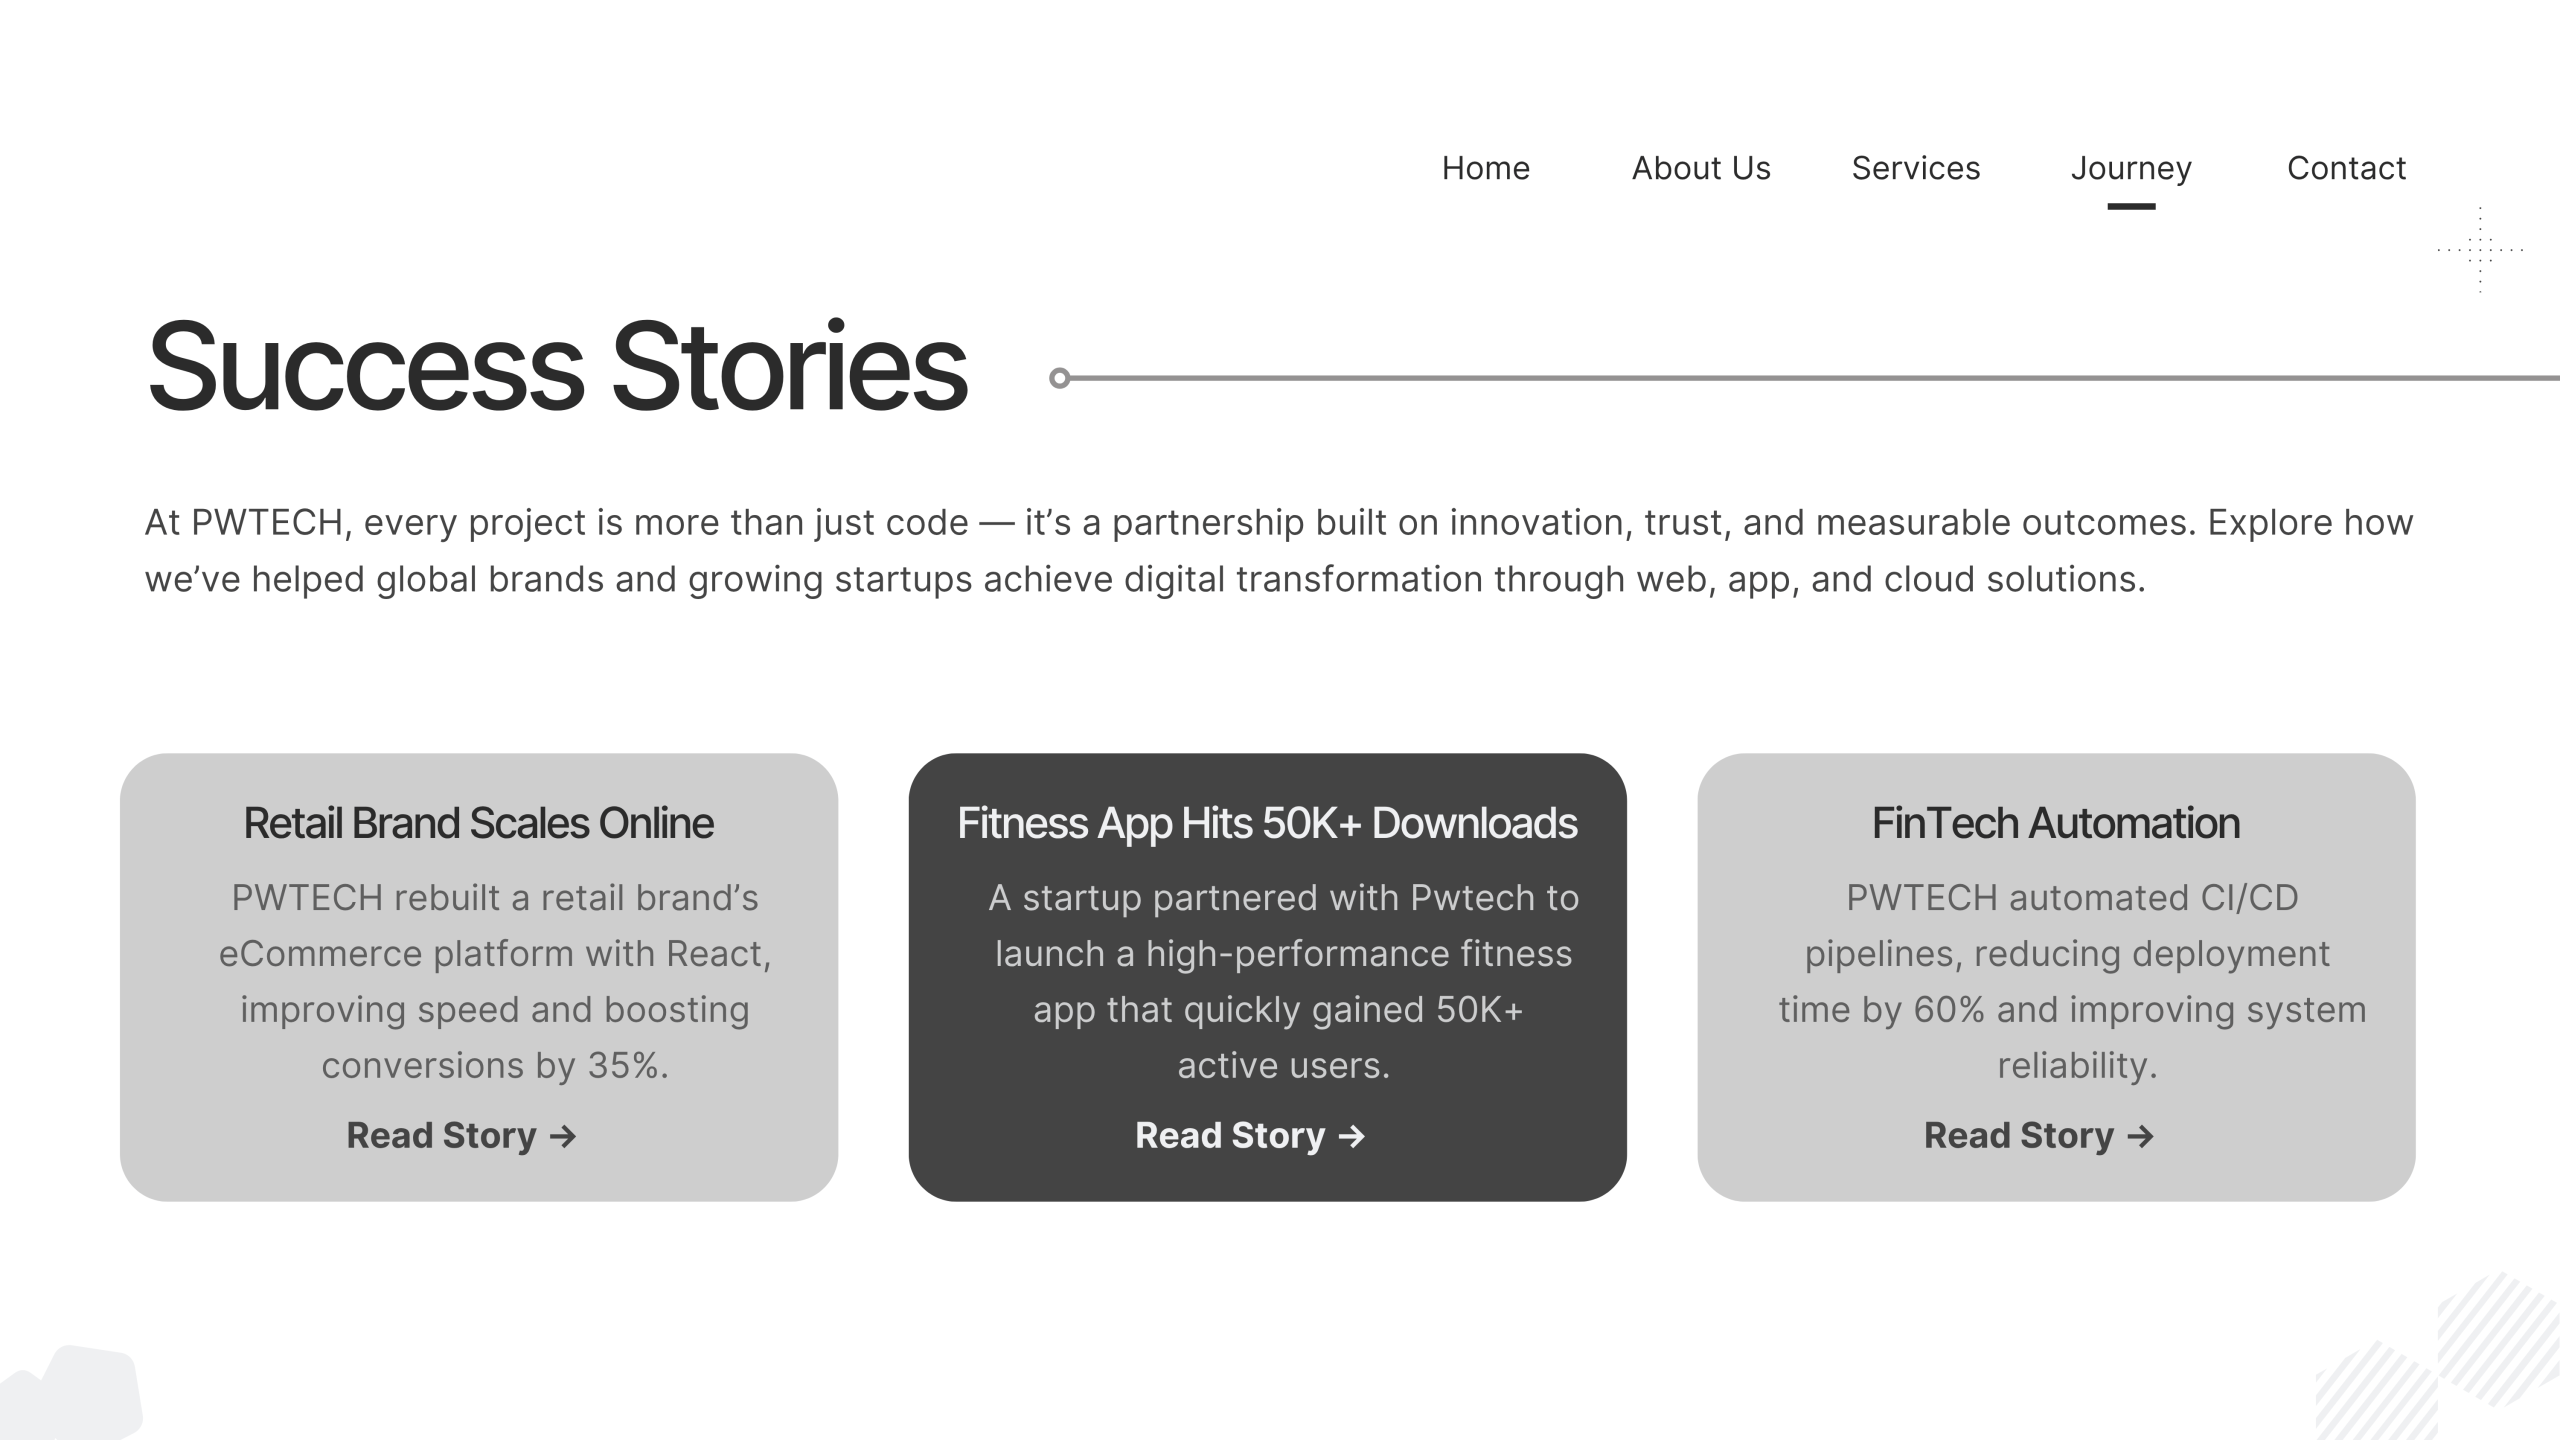Open the Home navigation link
The width and height of the screenshot is (2560, 1440).
pos(1485,168)
